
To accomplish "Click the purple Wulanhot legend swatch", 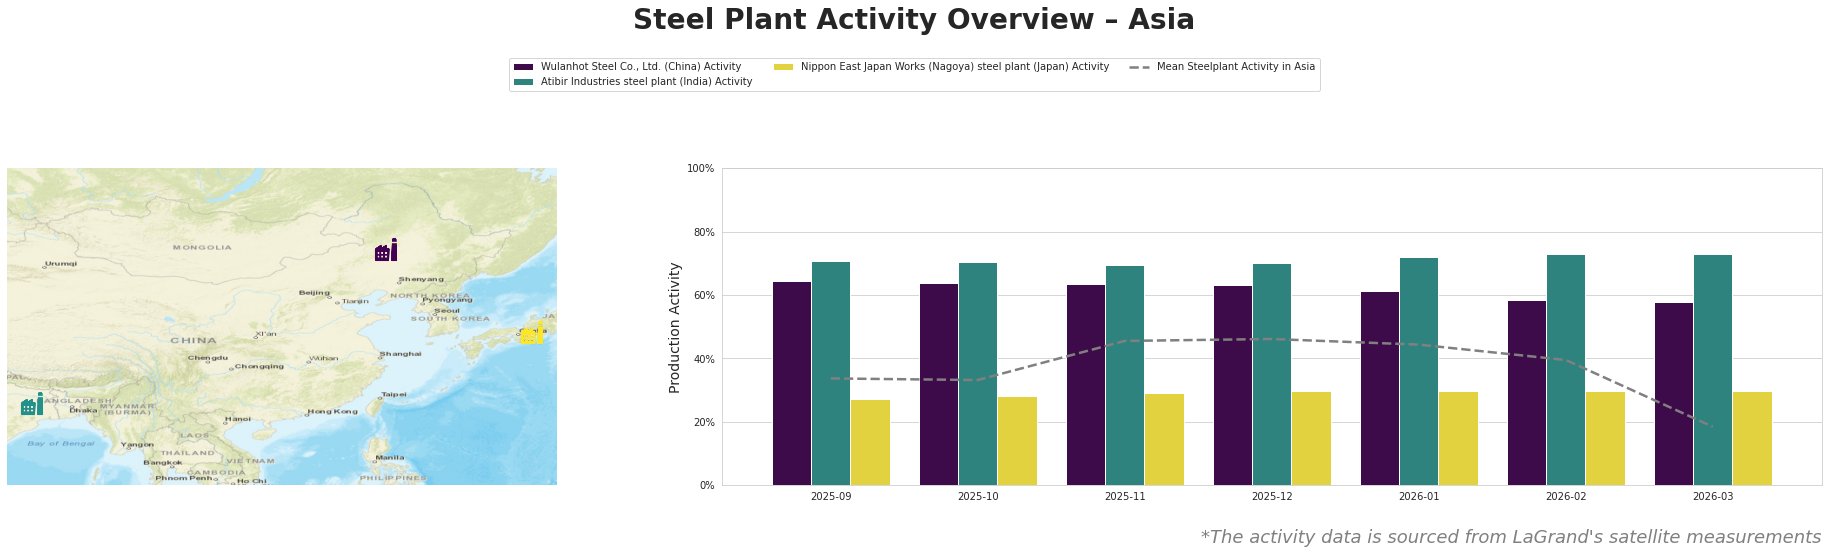I will coord(523,67).
